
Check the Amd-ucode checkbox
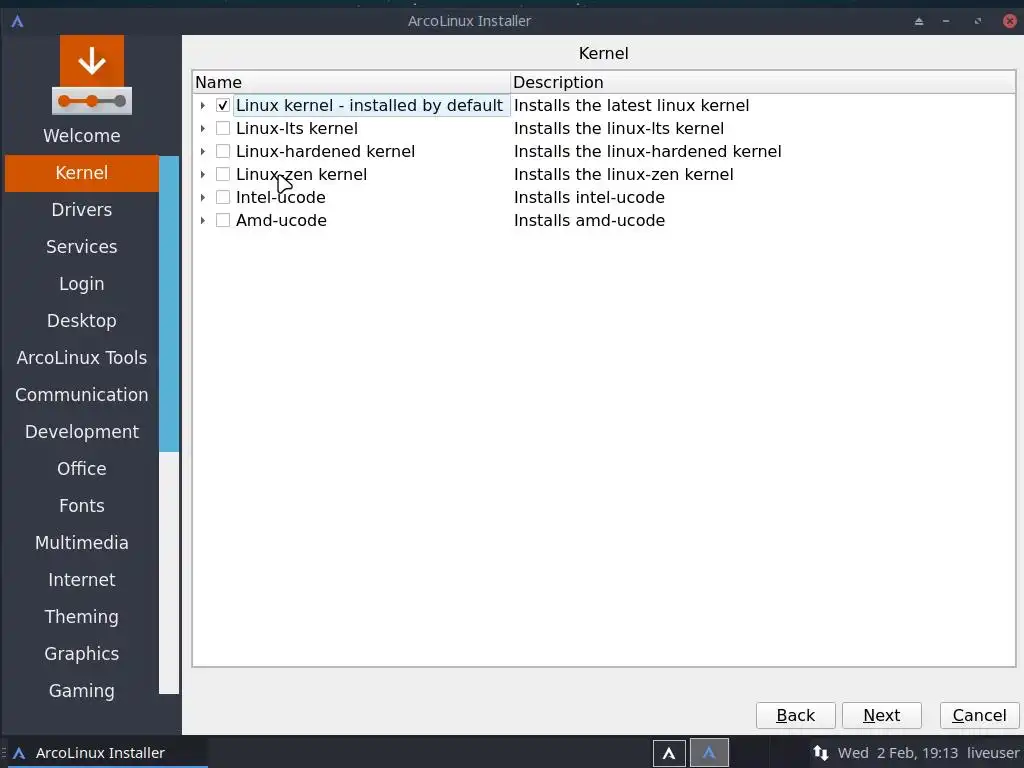tap(223, 220)
